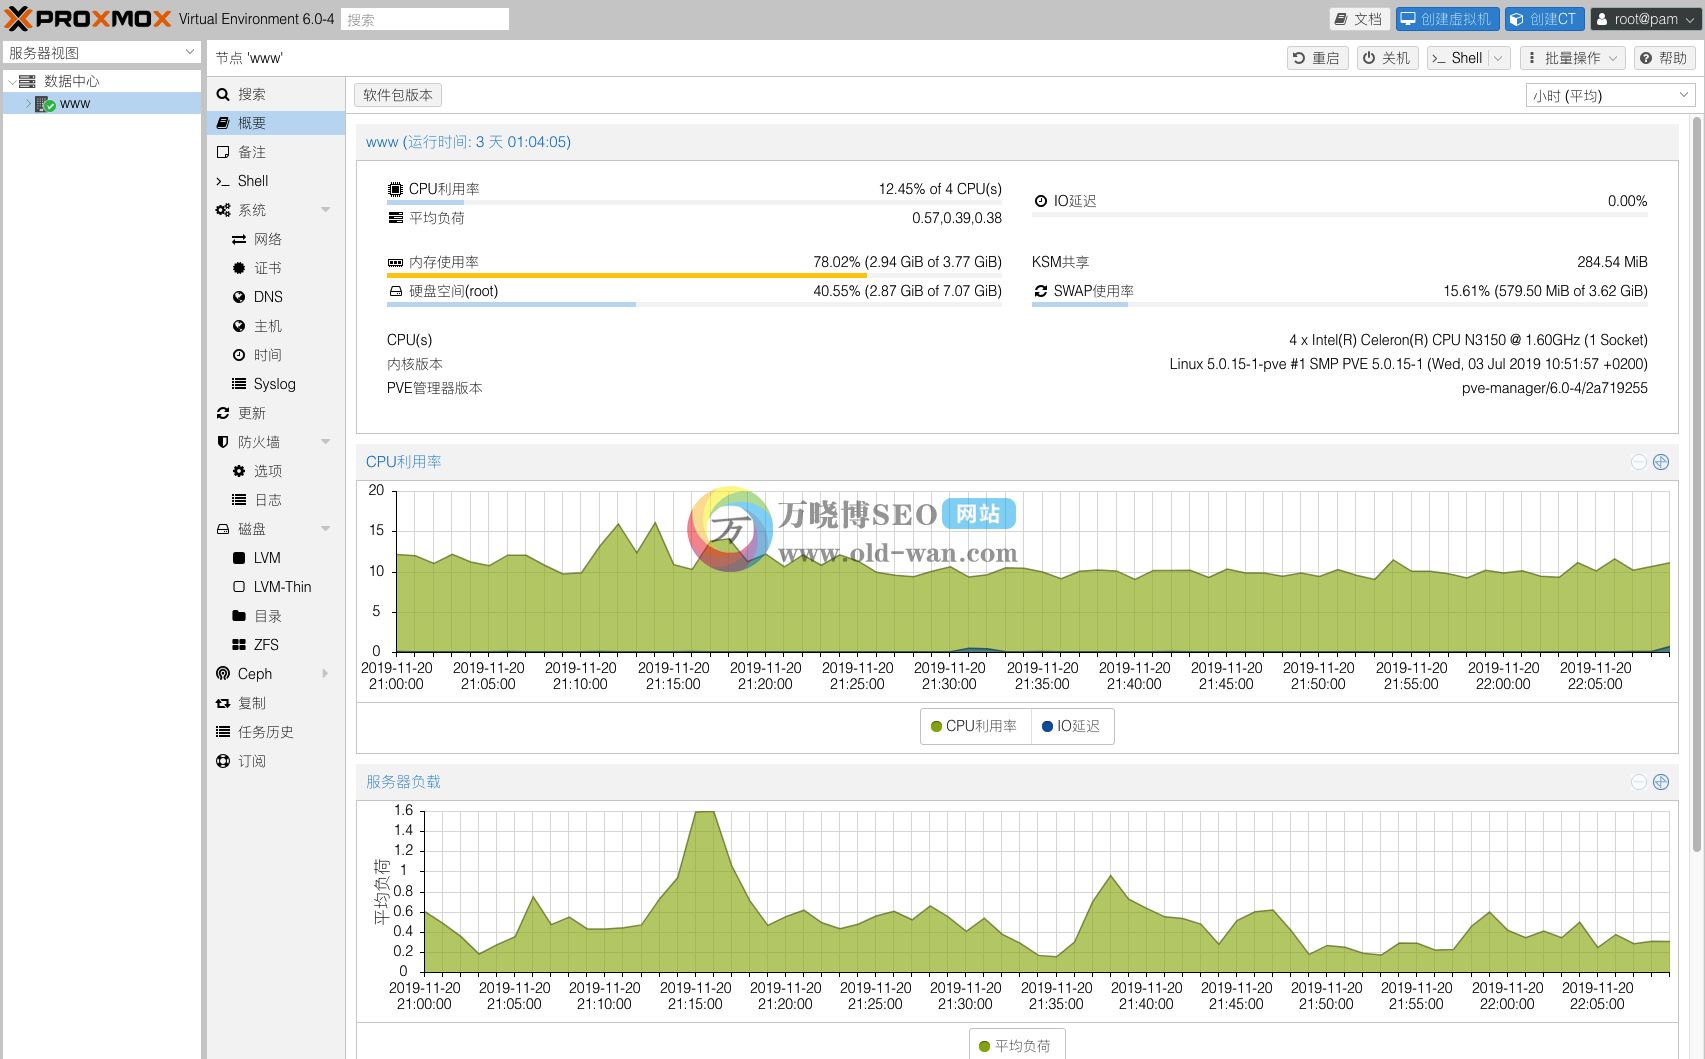Screen dimensions: 1705x1059
Task: Toggle IO延迟 series in chart legend
Action: (1071, 726)
